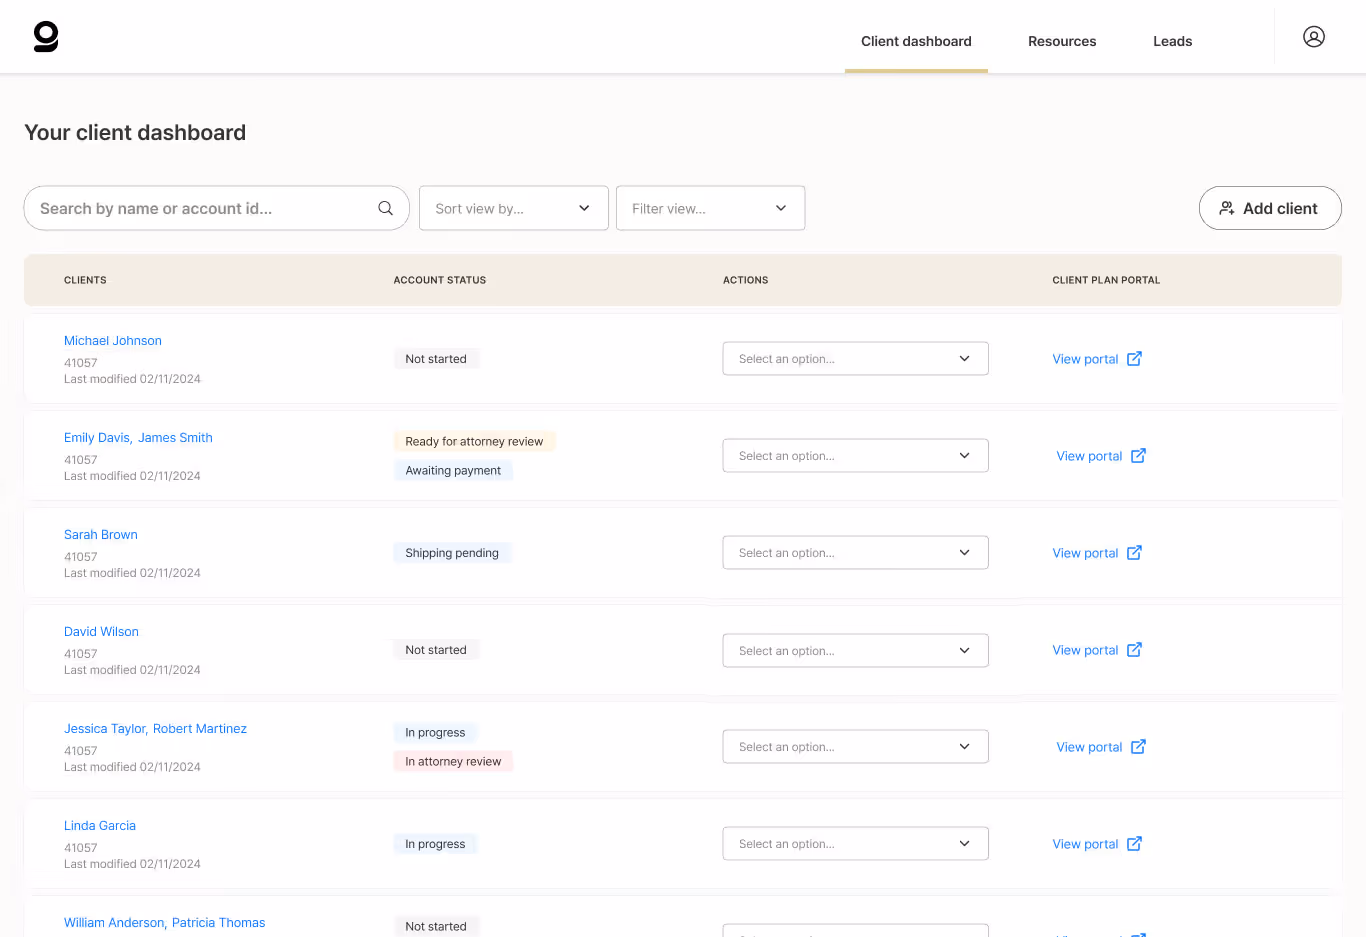The image size is (1366, 937).
Task: Click the add-person icon in Add client
Action: pyautogui.click(x=1227, y=208)
